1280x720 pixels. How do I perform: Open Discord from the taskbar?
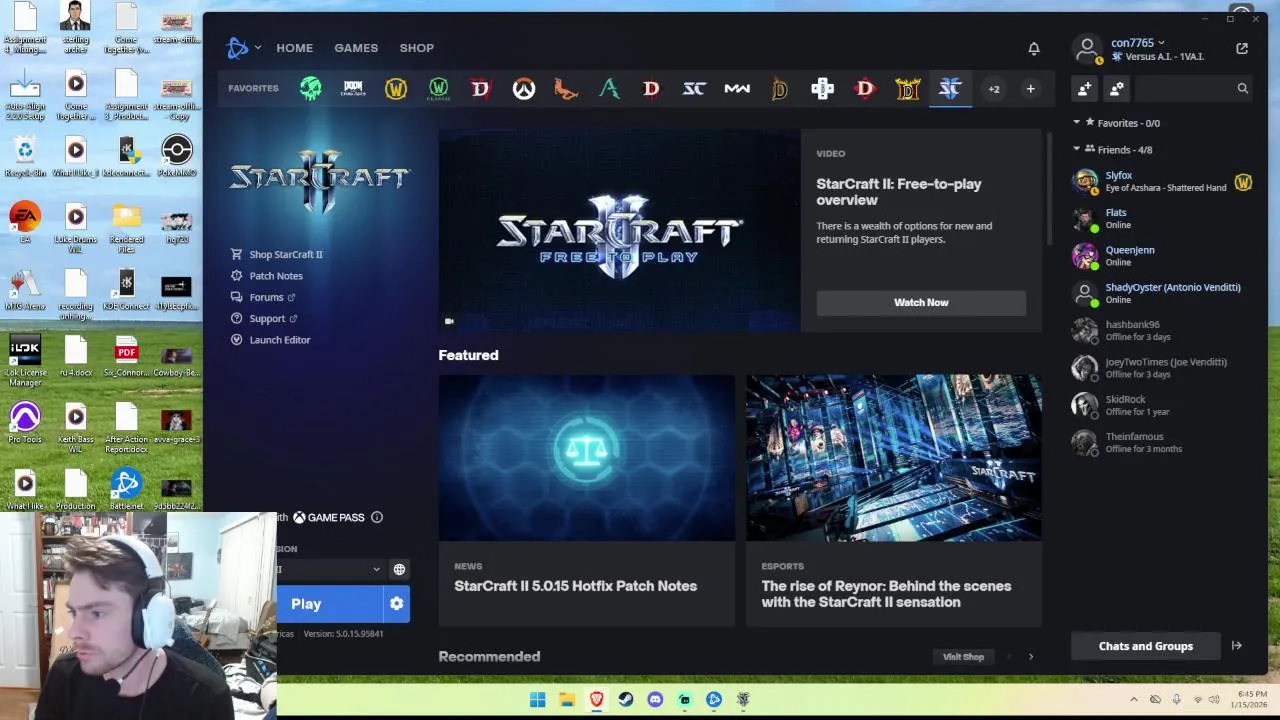655,700
